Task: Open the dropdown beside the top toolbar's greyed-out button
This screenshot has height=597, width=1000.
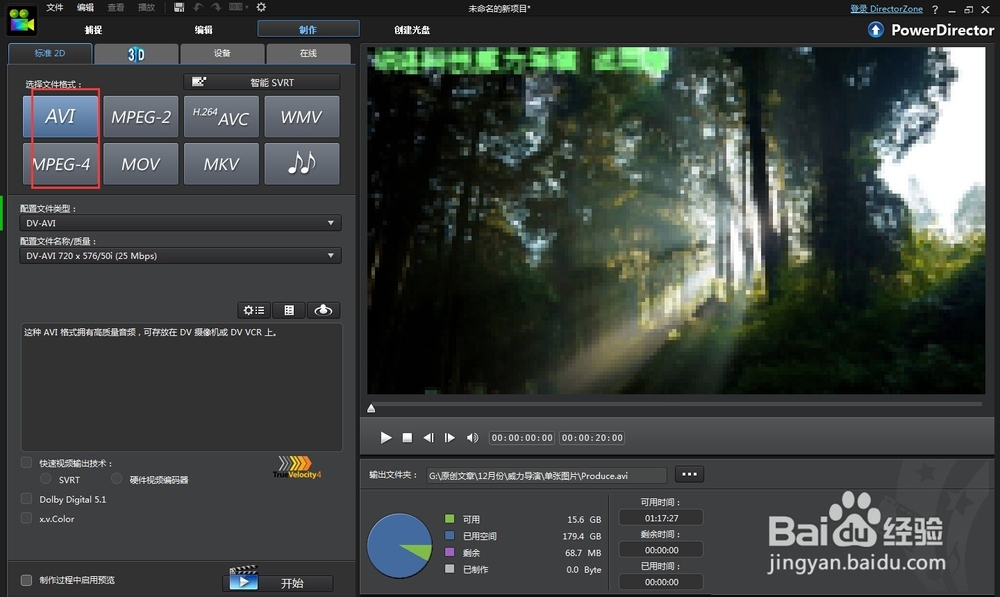Action: click(x=247, y=7)
